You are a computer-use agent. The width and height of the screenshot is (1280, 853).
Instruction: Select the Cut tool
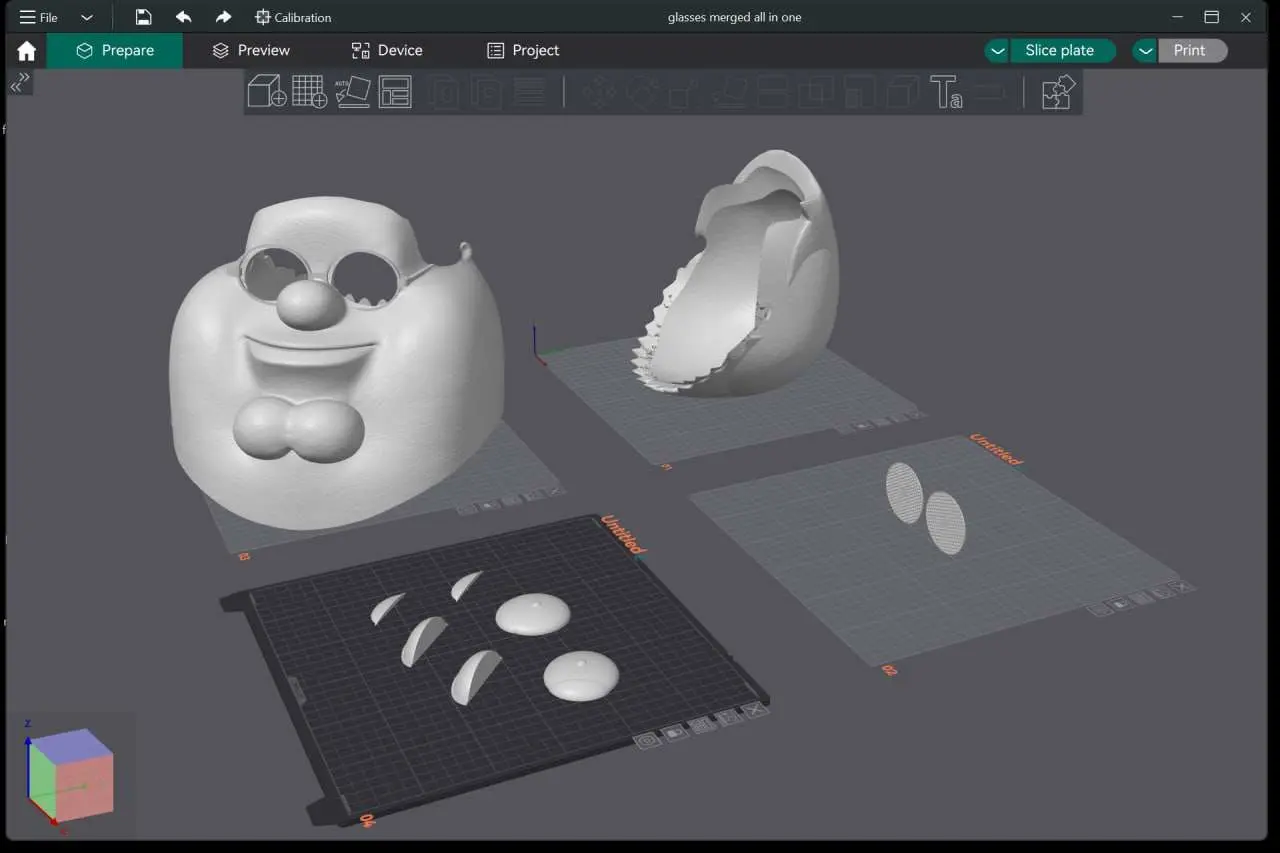click(773, 92)
